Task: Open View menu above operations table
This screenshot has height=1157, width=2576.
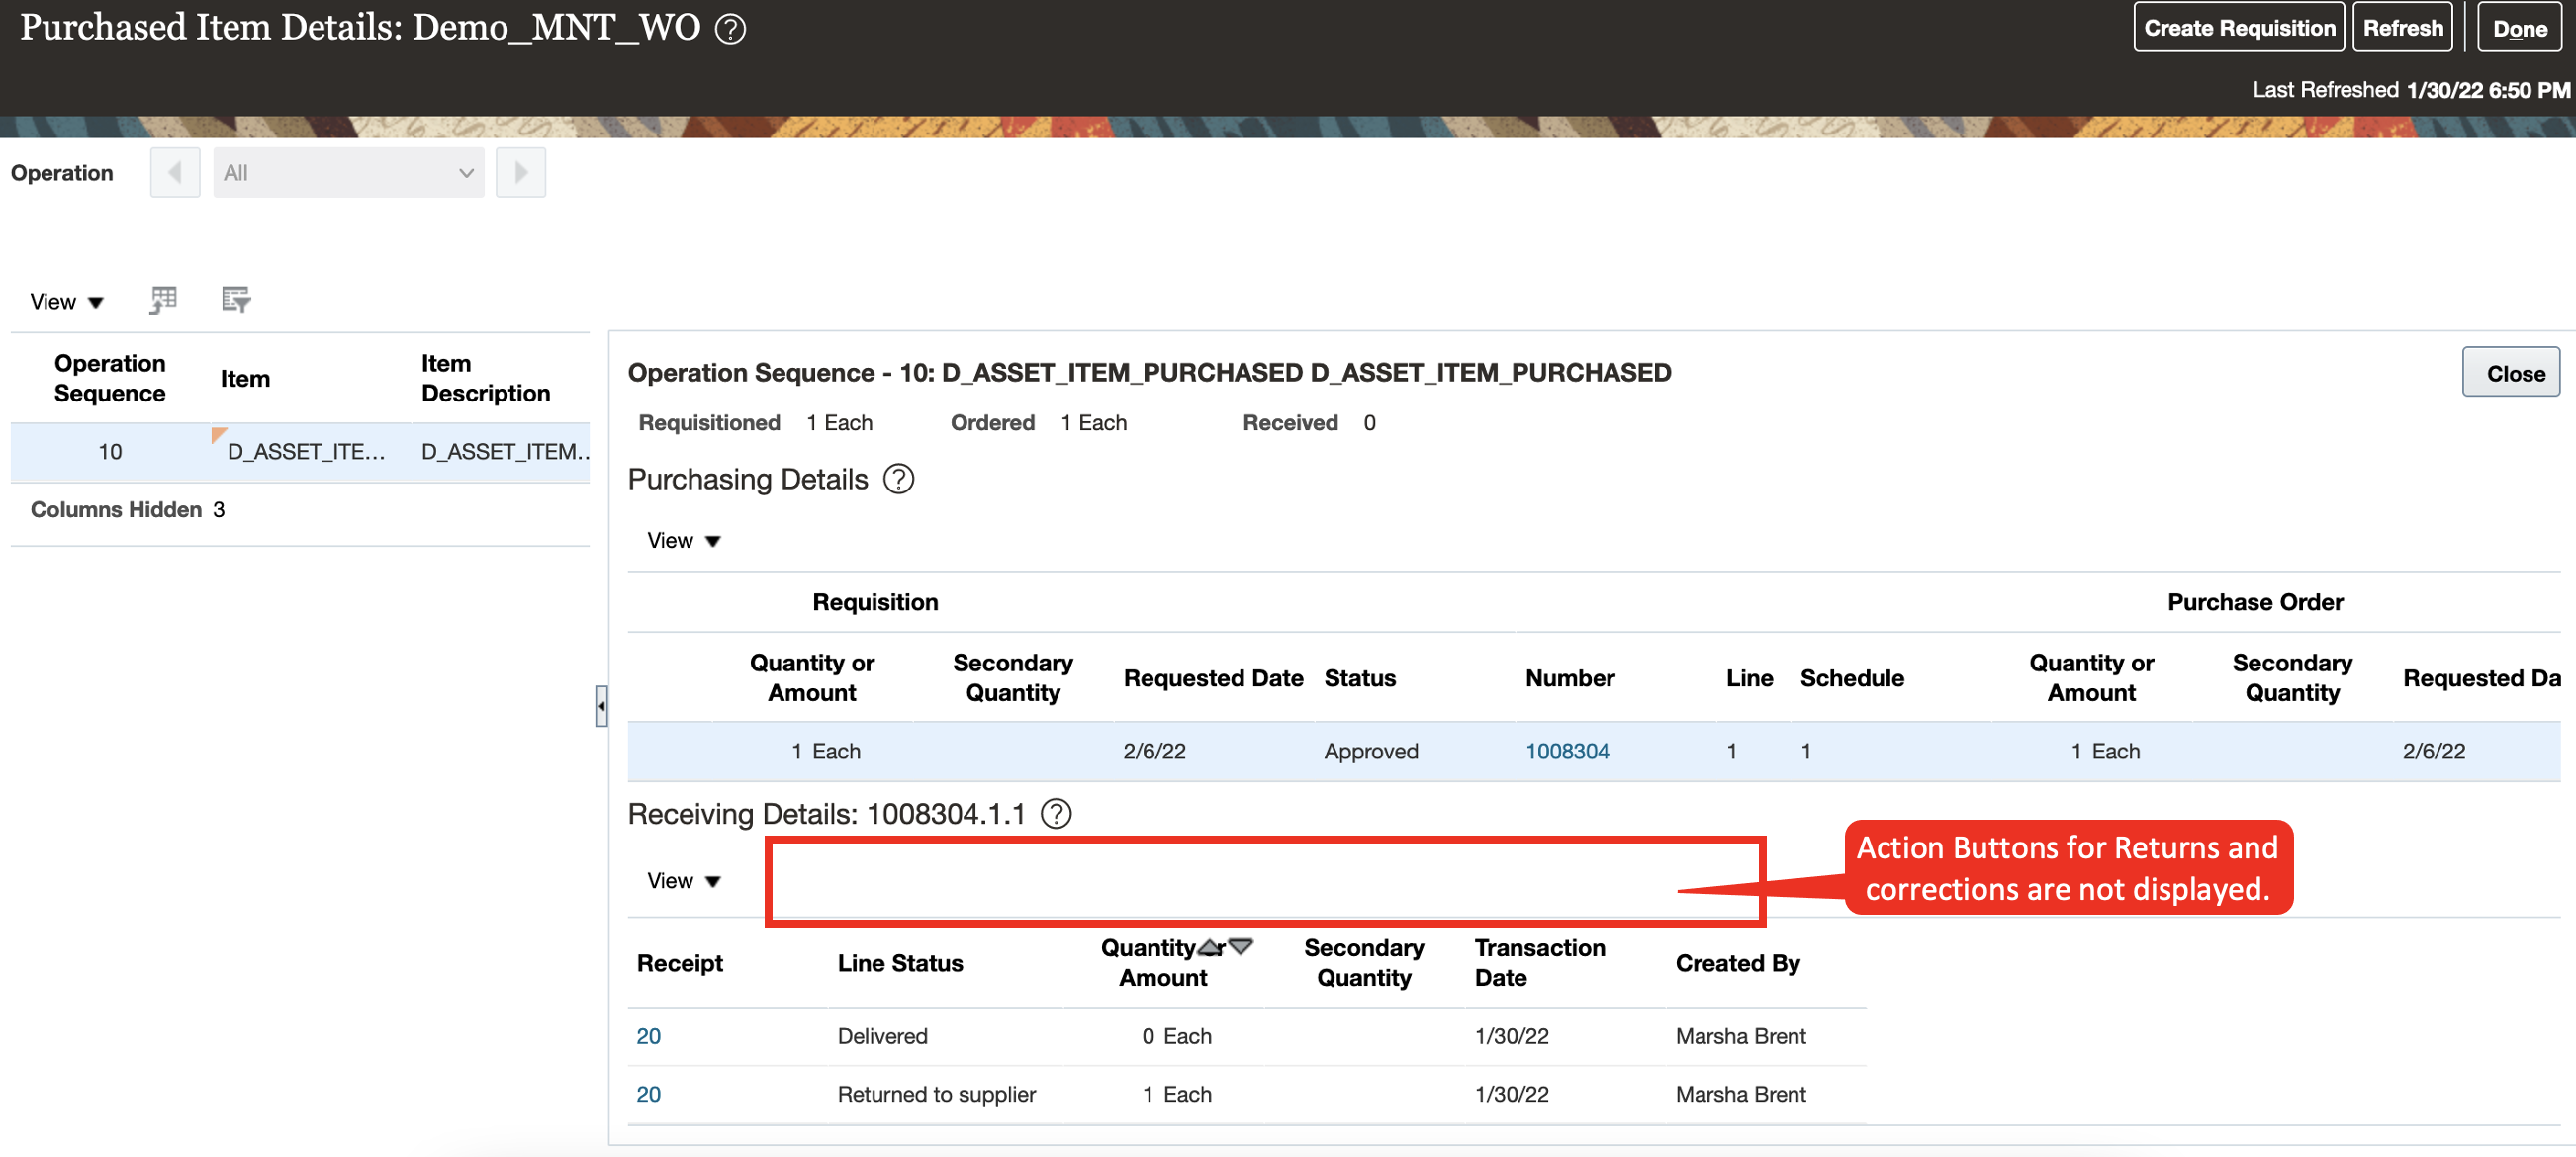Action: 66,301
